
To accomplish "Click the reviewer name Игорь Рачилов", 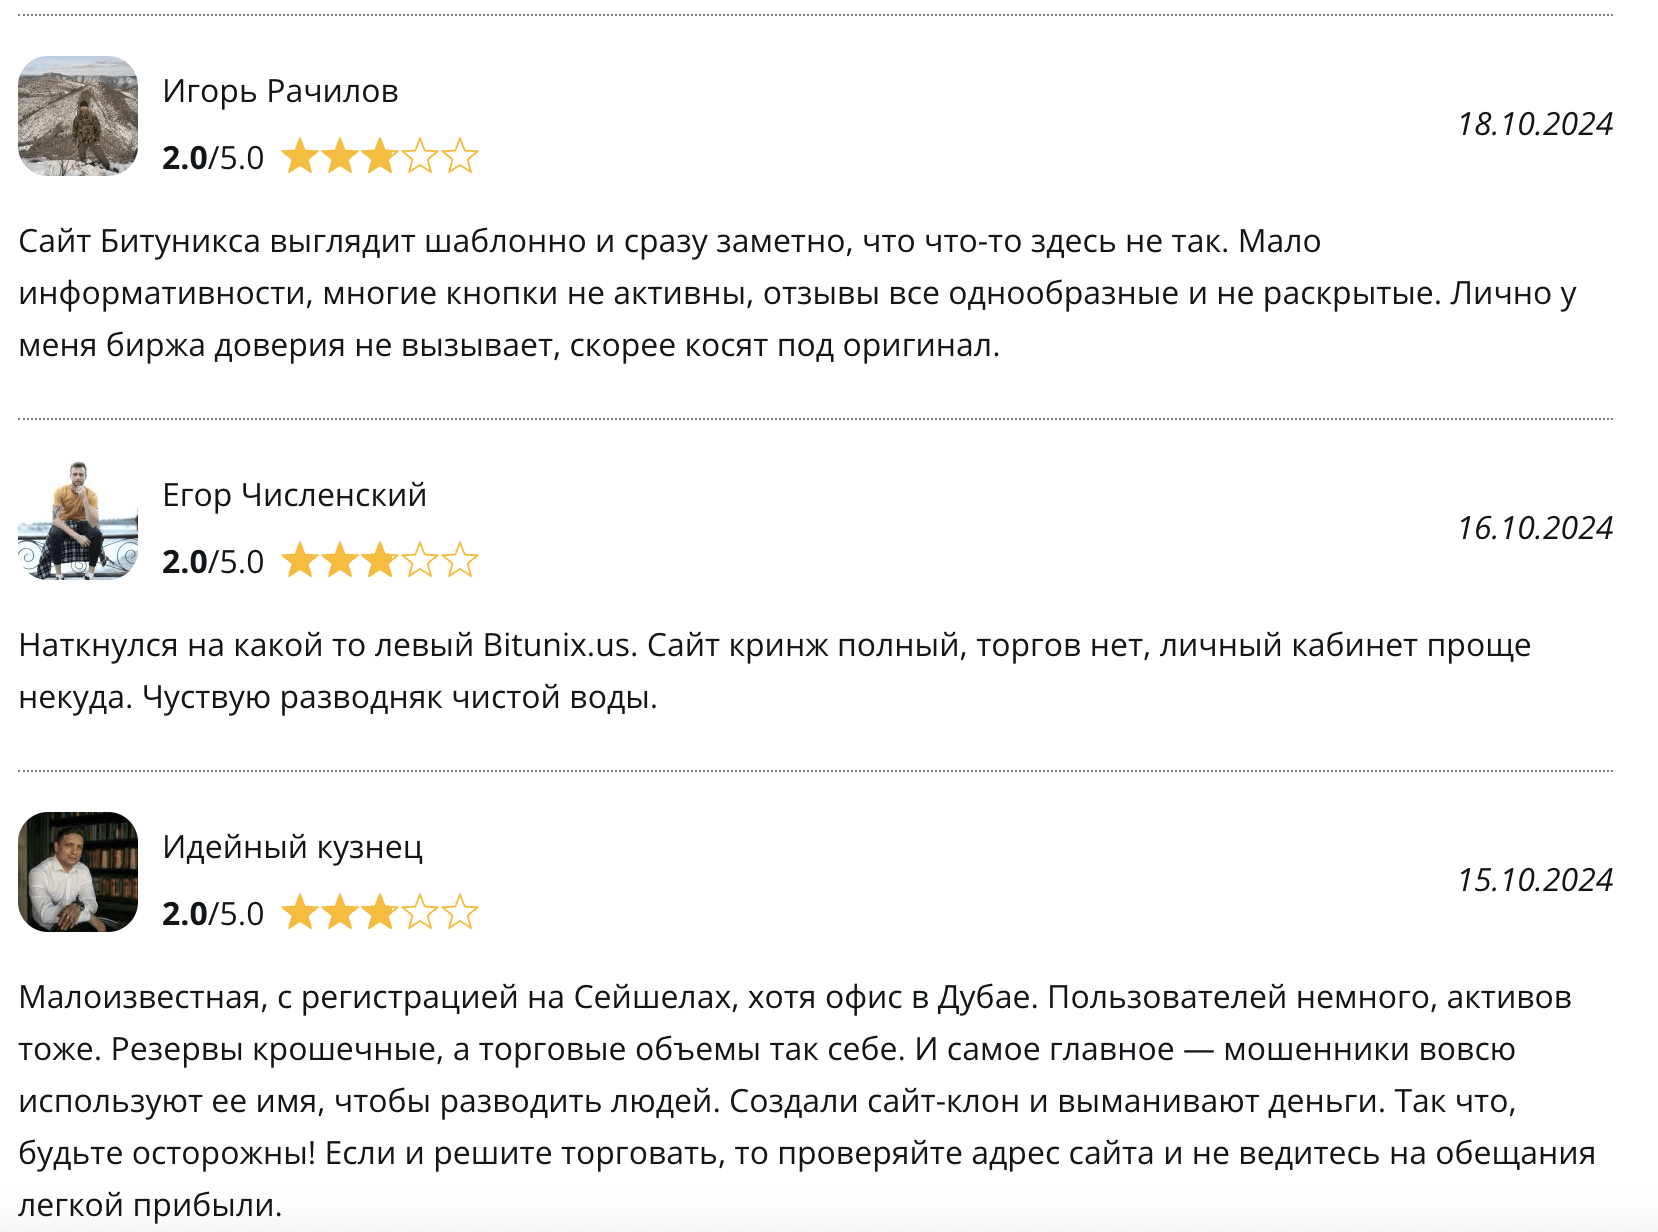I will [280, 91].
